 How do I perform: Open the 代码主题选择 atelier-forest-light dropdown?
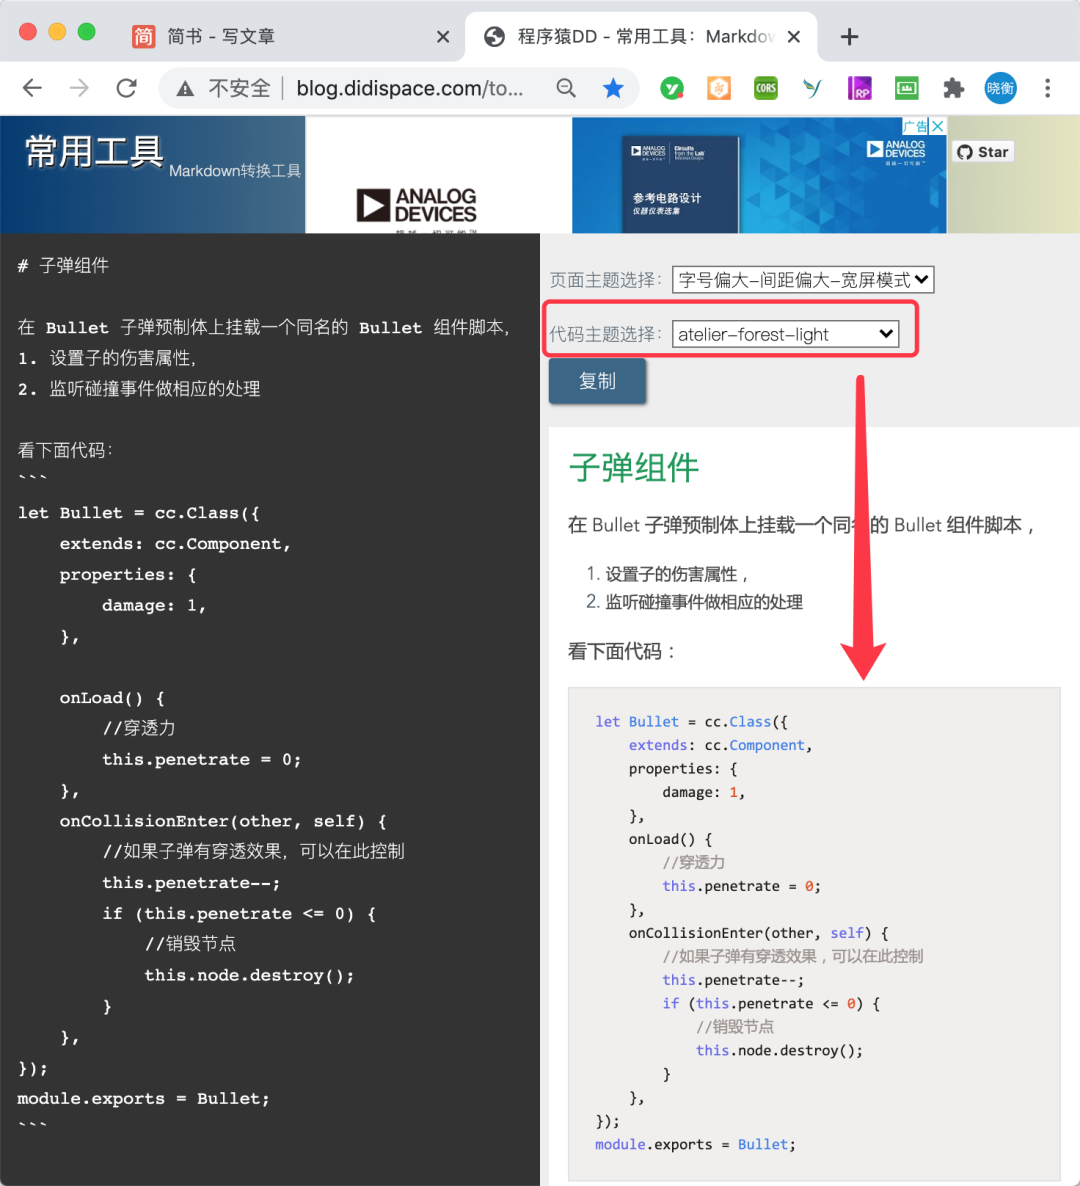pyautogui.click(x=785, y=334)
